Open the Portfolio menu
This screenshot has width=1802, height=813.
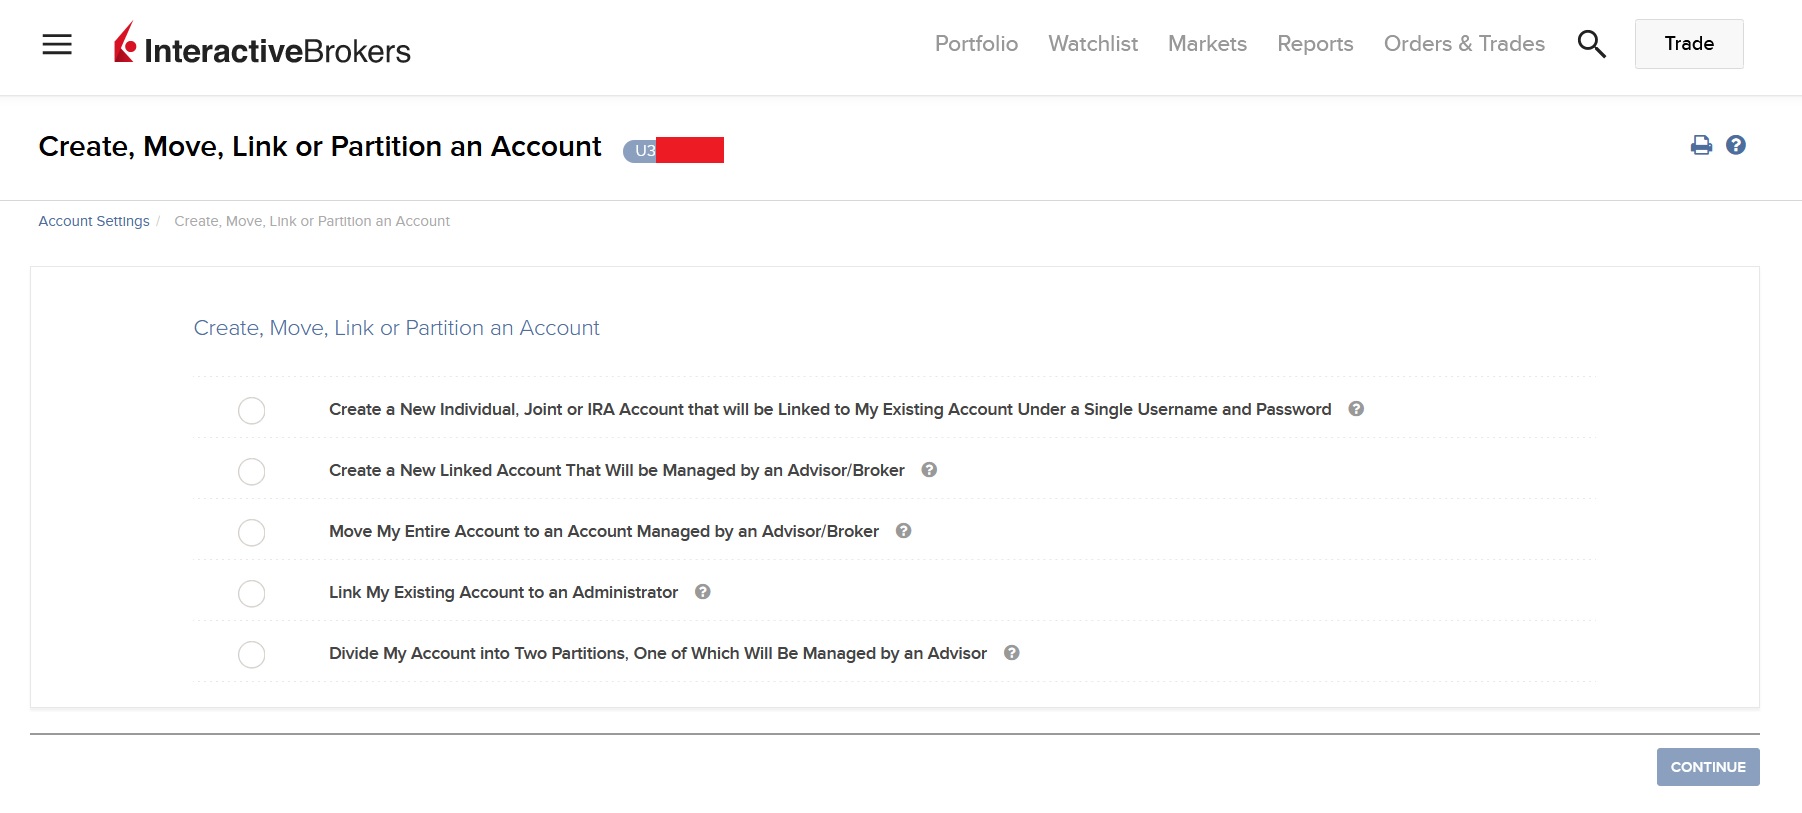[x=976, y=44]
